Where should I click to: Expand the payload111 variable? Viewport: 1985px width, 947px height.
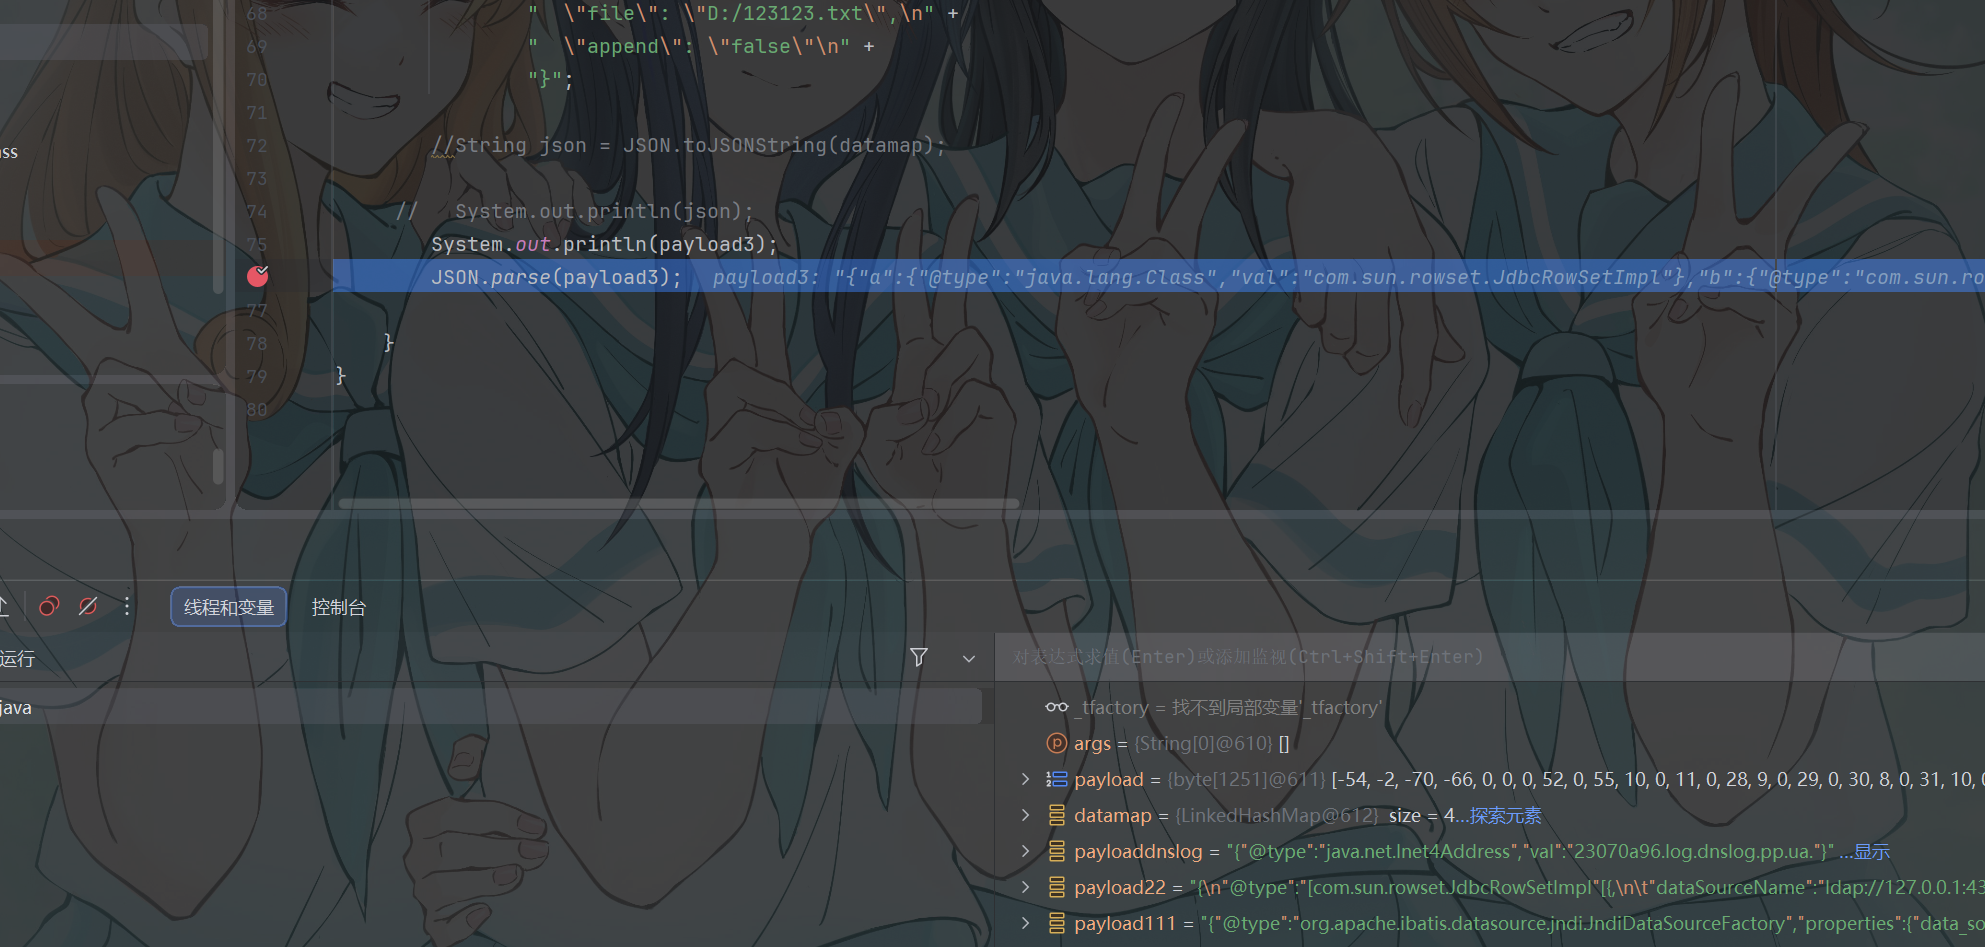click(1025, 923)
